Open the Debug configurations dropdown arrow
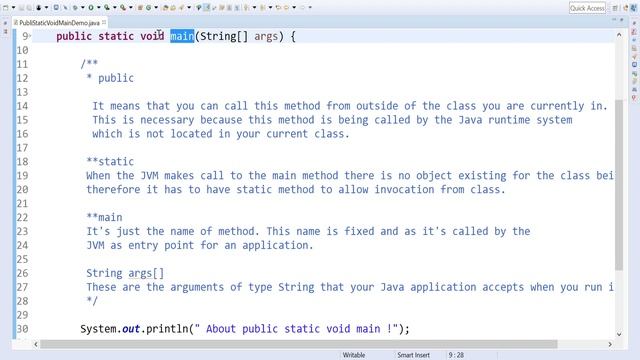640x360 pixels. point(82,8)
